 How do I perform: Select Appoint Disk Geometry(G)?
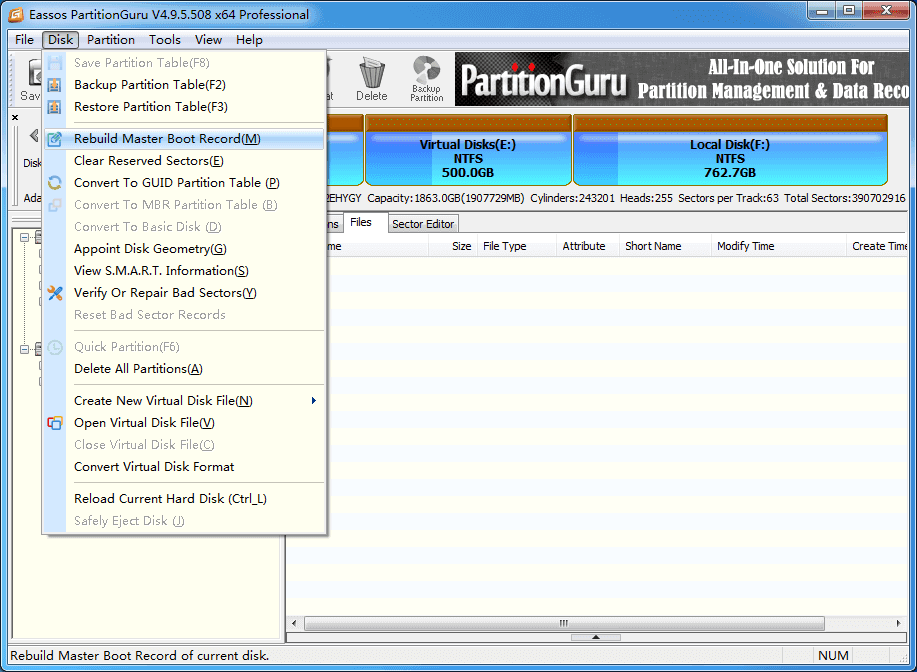coord(184,249)
